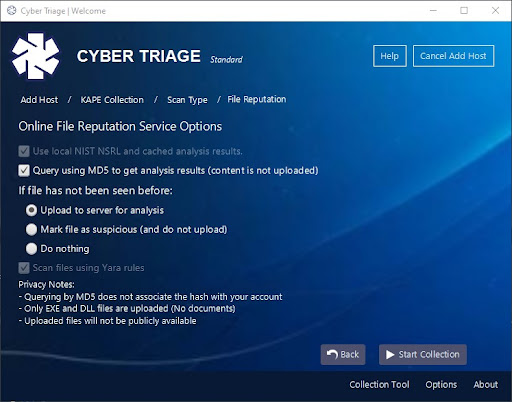
Task: Uncheck the Query using MD5 option
Action: 24,171
